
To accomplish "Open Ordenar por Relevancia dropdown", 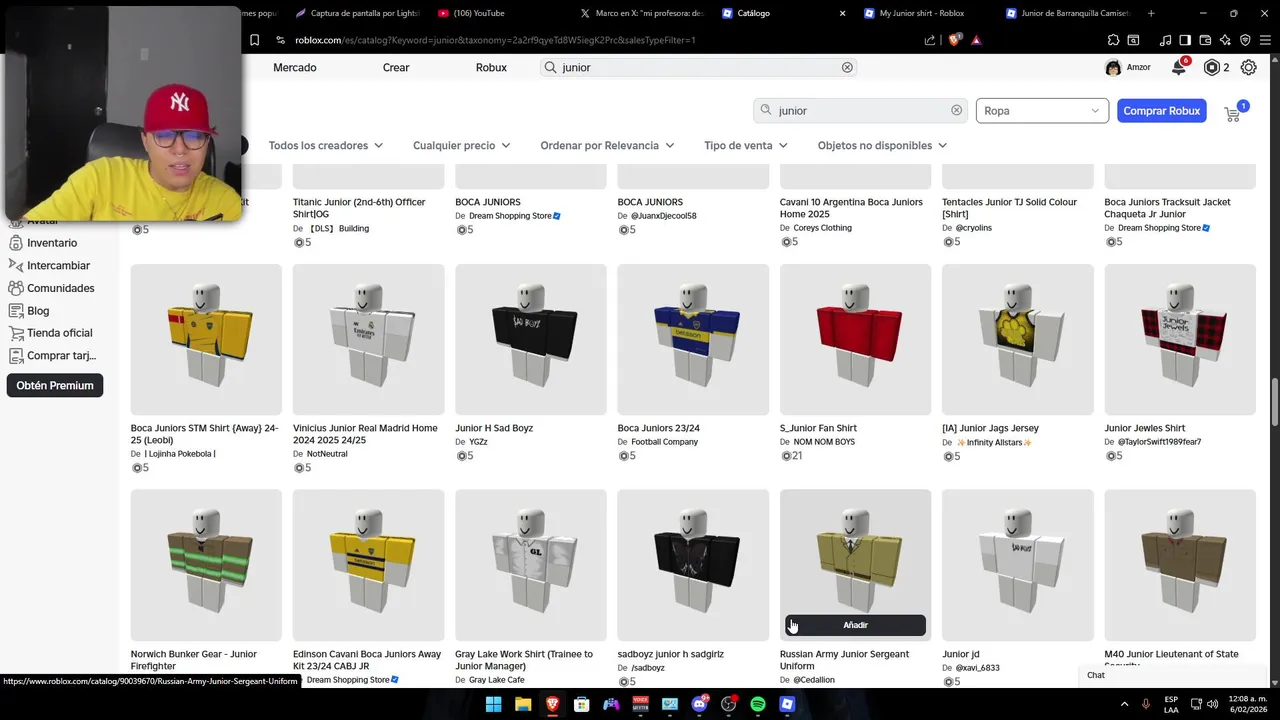I will point(607,145).
